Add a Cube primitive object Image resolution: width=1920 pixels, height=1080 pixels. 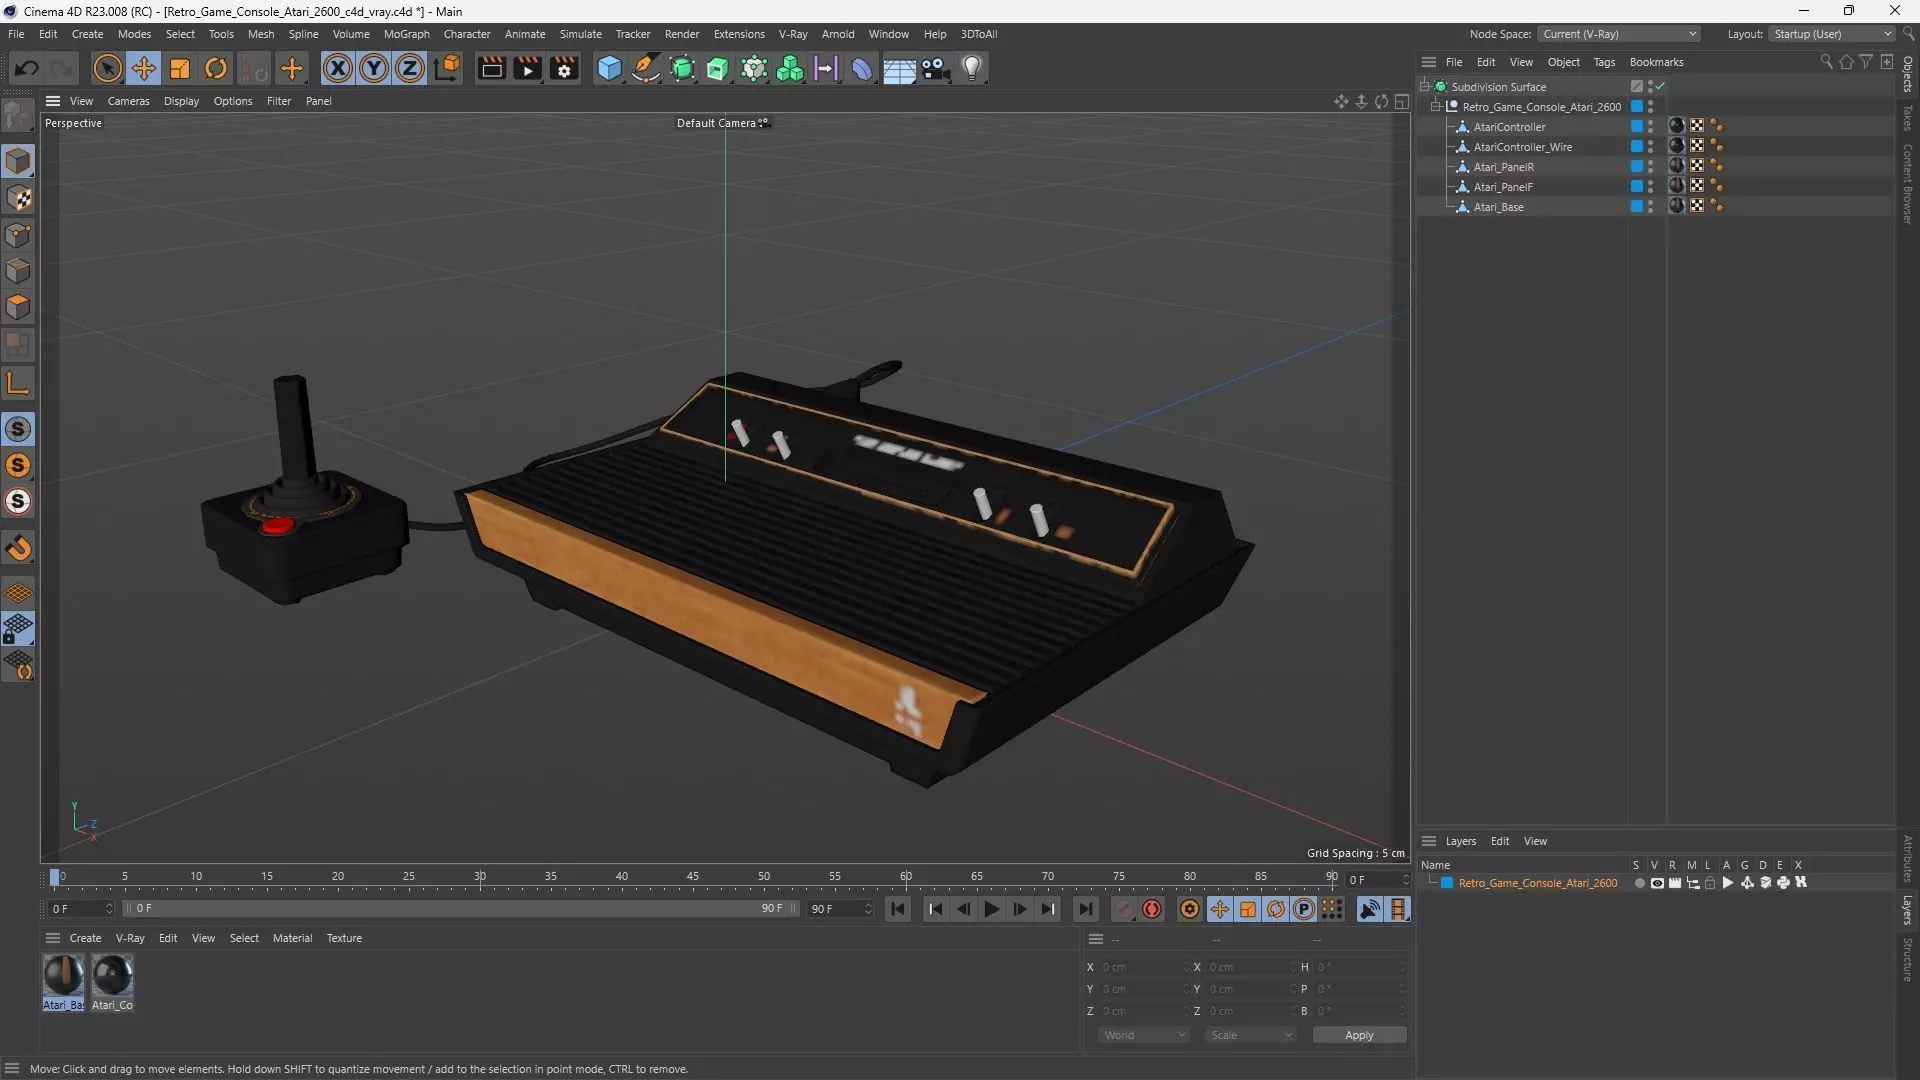point(609,68)
